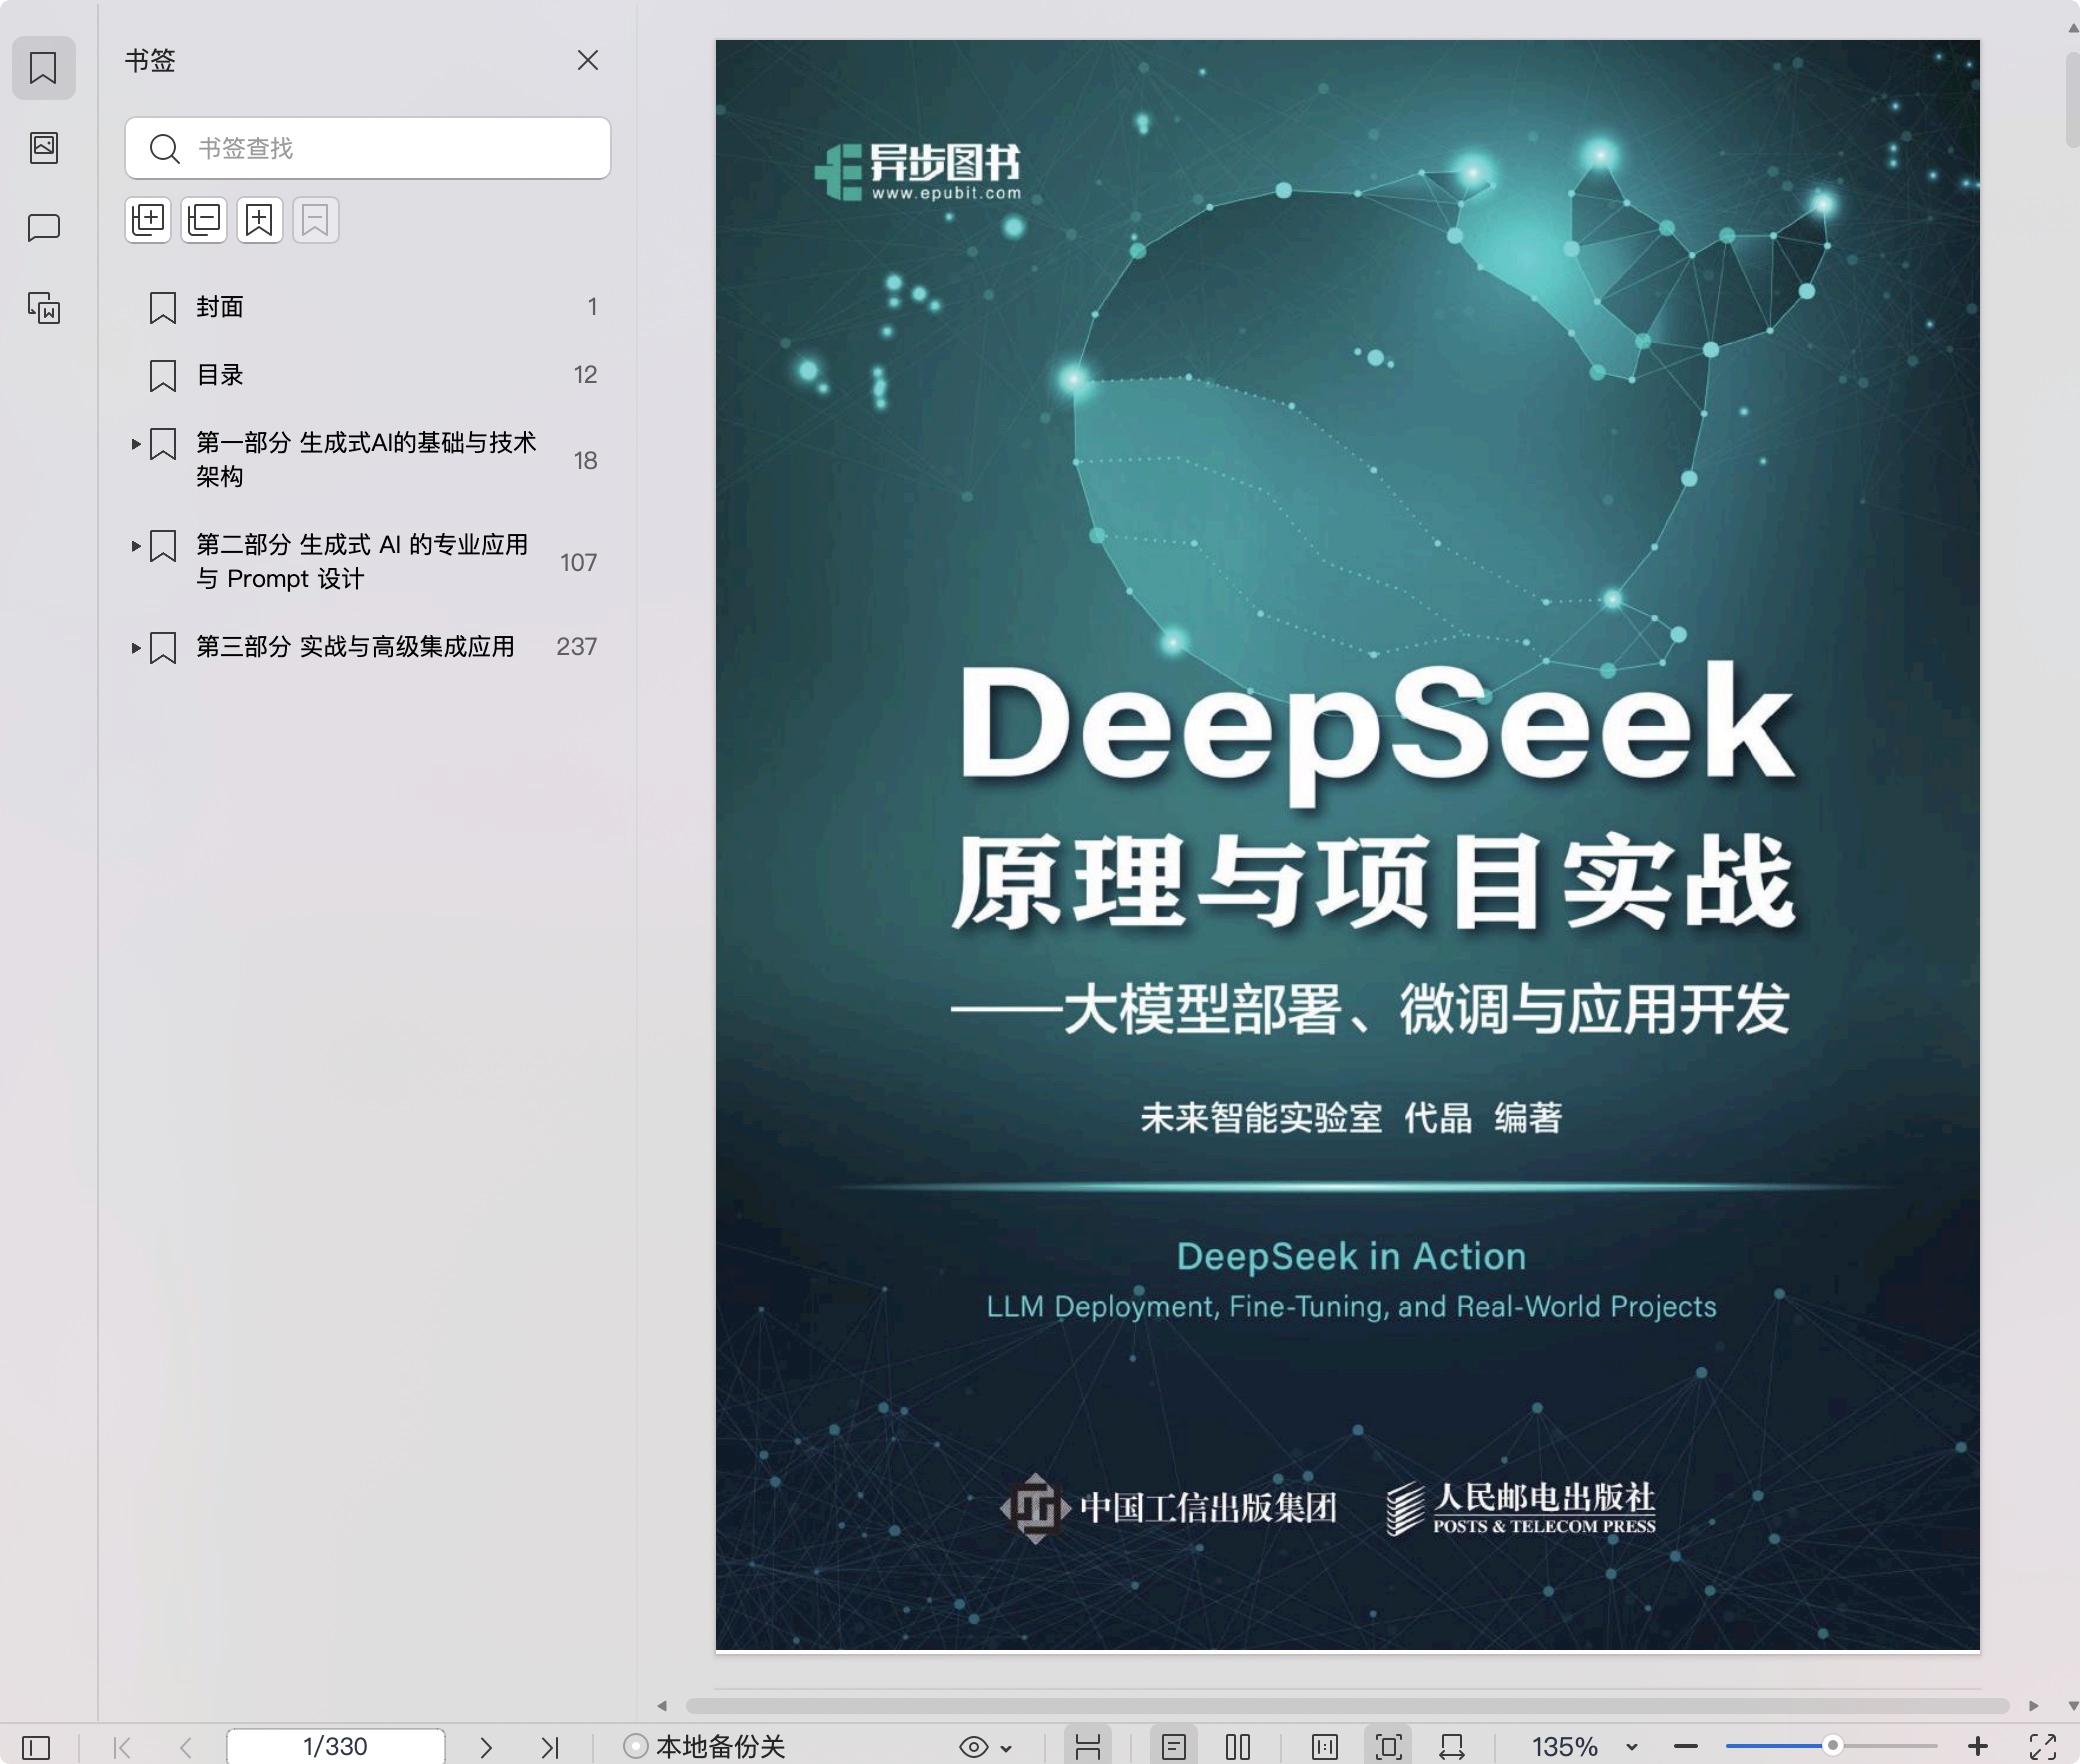This screenshot has width=2080, height=1764.
Task: Jump to last page button
Action: tap(549, 1747)
